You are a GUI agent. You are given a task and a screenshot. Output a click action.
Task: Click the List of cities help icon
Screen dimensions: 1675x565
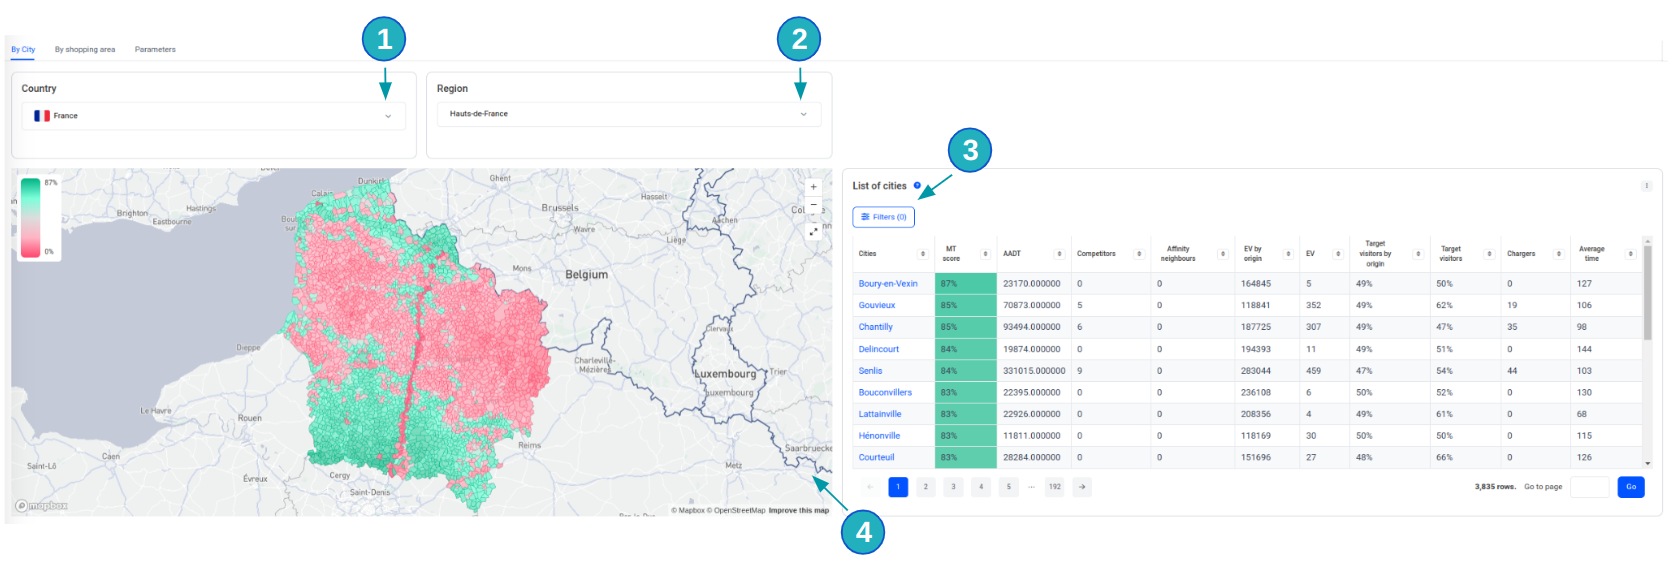[917, 186]
